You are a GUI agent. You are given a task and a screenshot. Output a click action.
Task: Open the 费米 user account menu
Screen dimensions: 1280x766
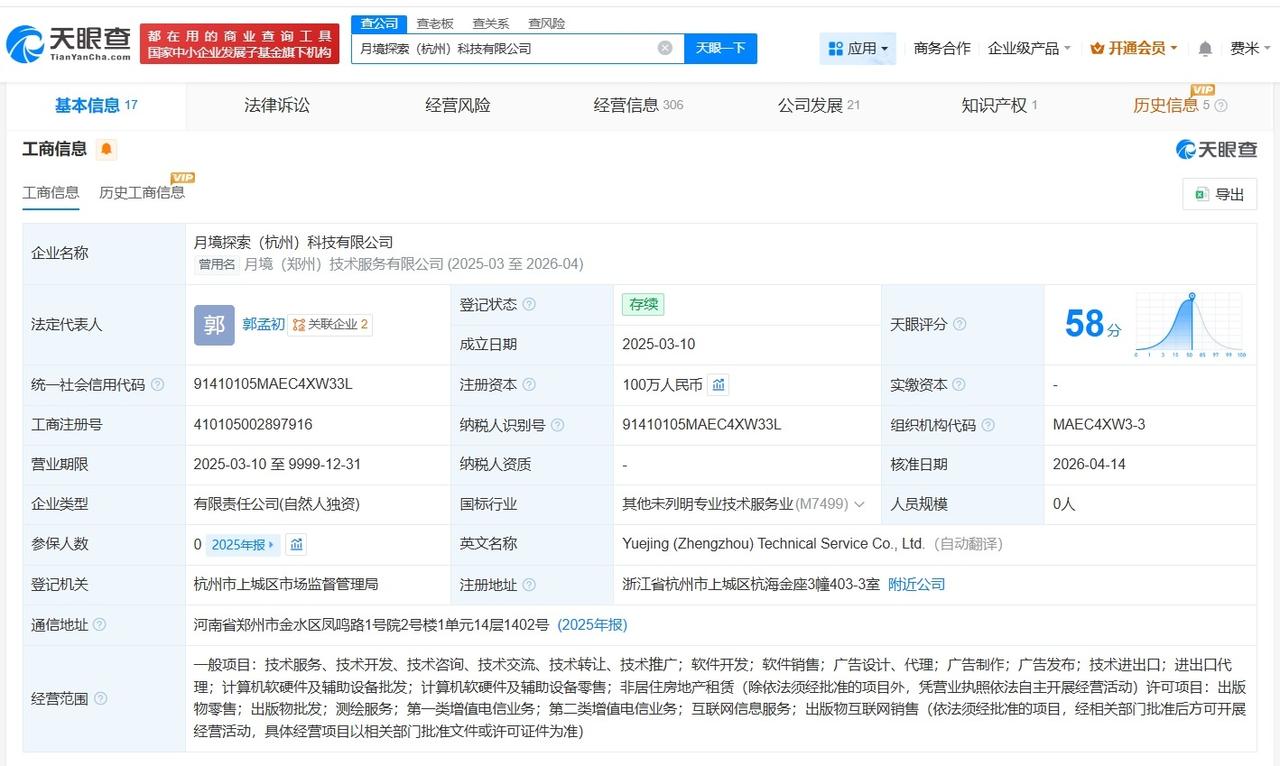[x=1250, y=48]
